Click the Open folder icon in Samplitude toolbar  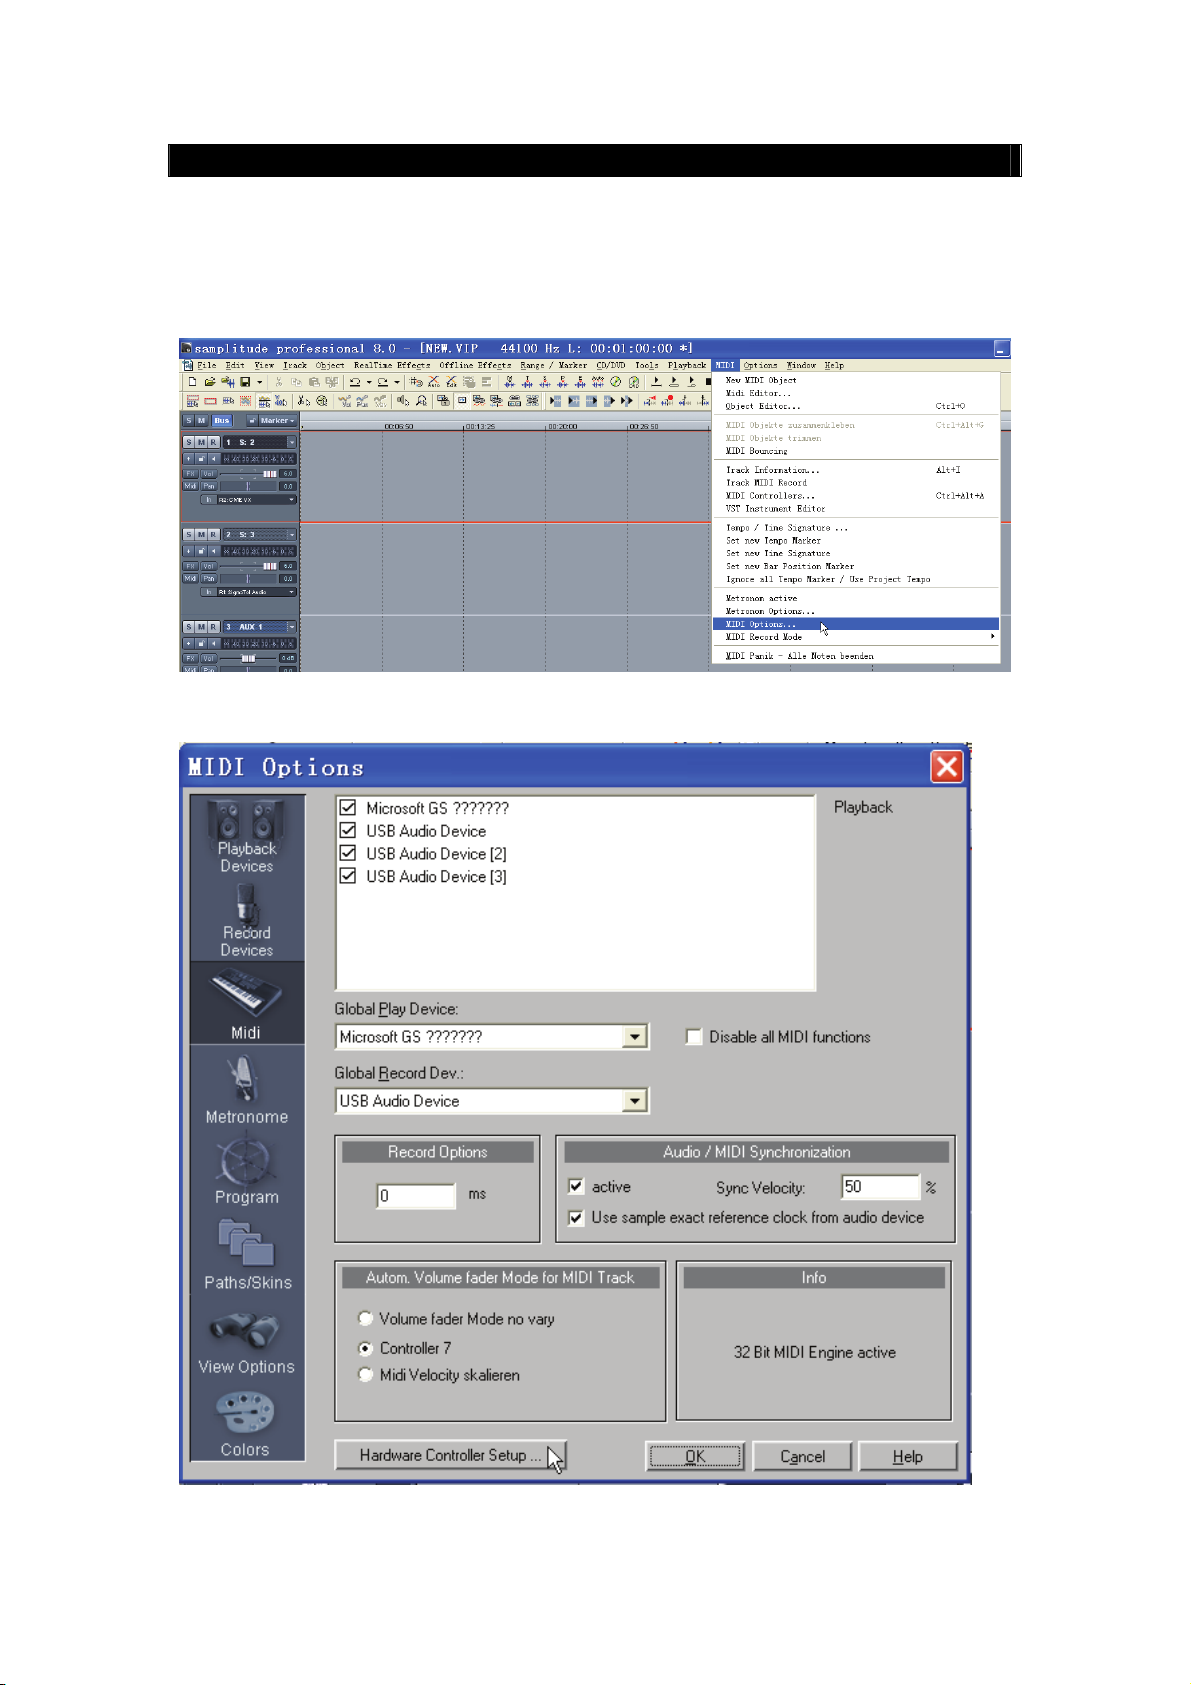click(x=209, y=382)
